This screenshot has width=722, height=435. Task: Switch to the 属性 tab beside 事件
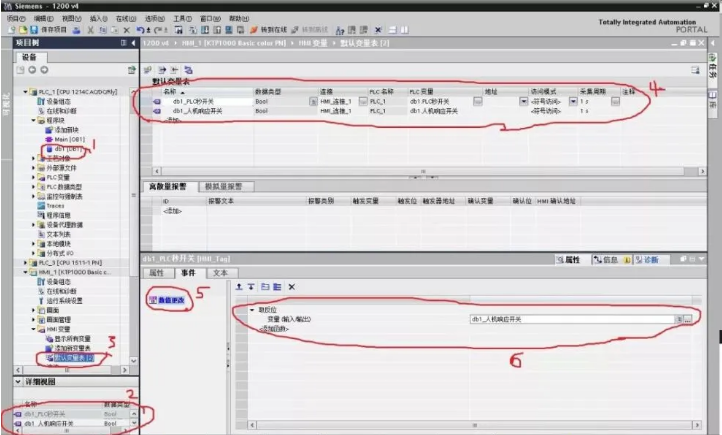156,272
